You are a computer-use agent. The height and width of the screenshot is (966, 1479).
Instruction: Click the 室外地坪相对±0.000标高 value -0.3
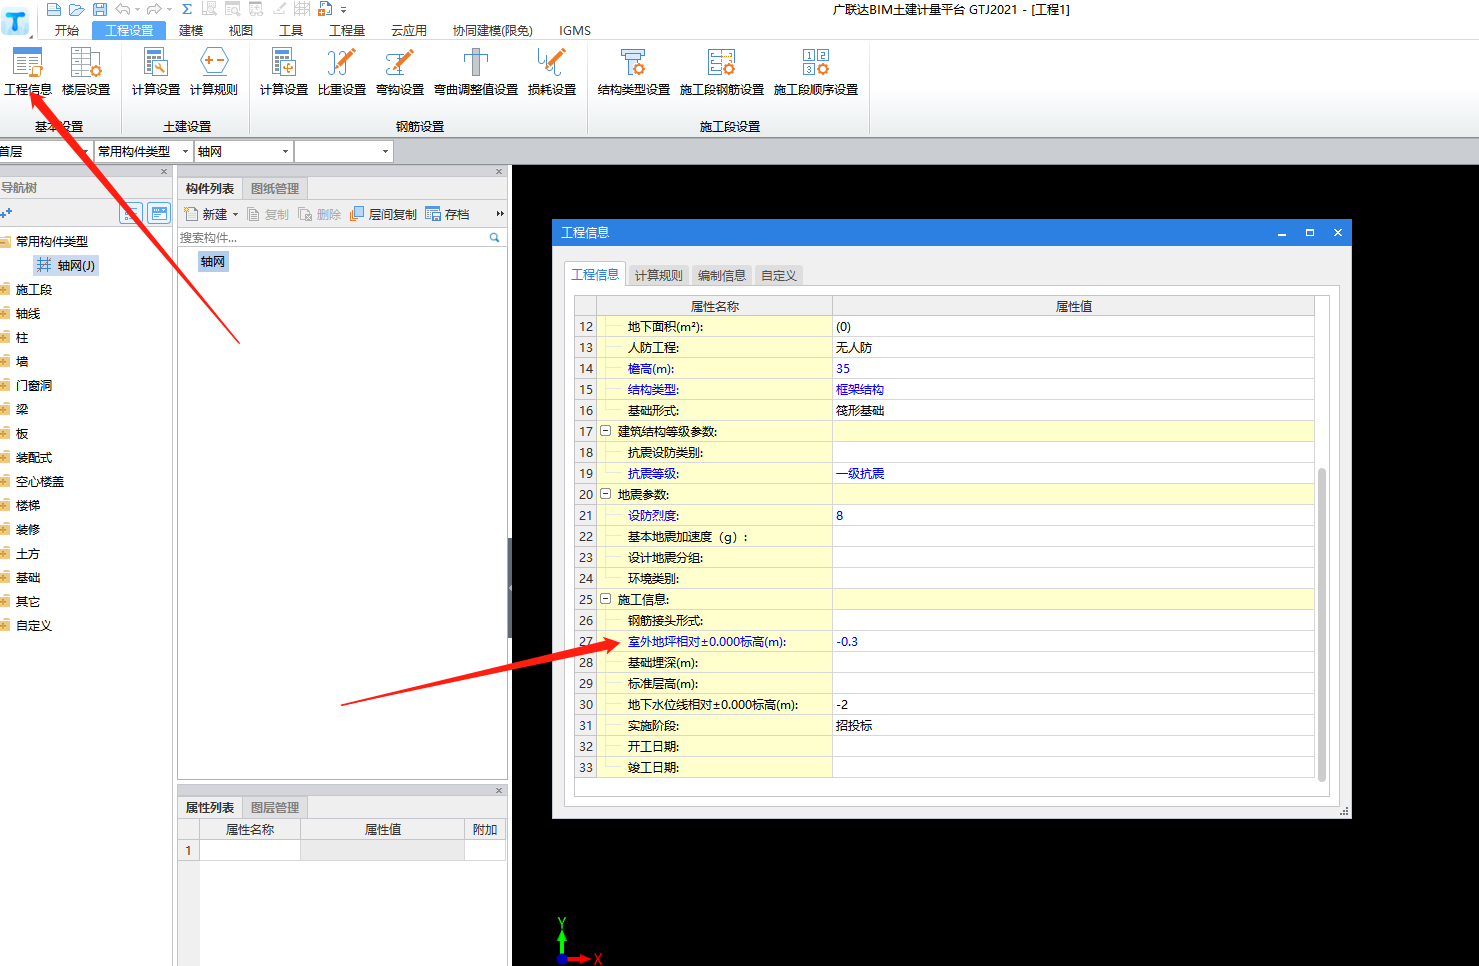(x=1073, y=642)
